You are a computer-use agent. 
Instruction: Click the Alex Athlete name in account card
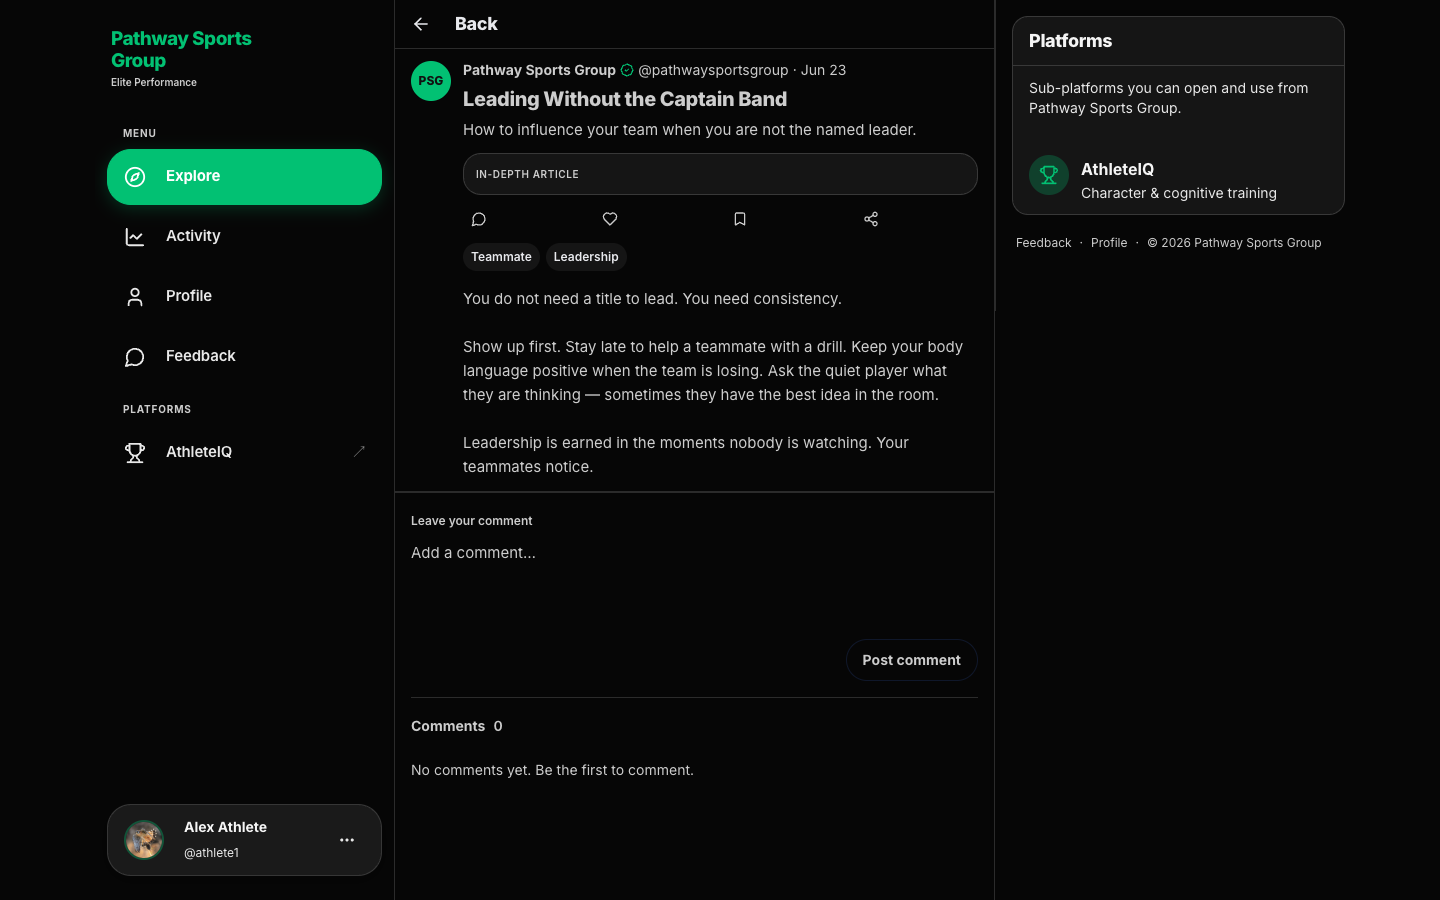[x=225, y=827]
